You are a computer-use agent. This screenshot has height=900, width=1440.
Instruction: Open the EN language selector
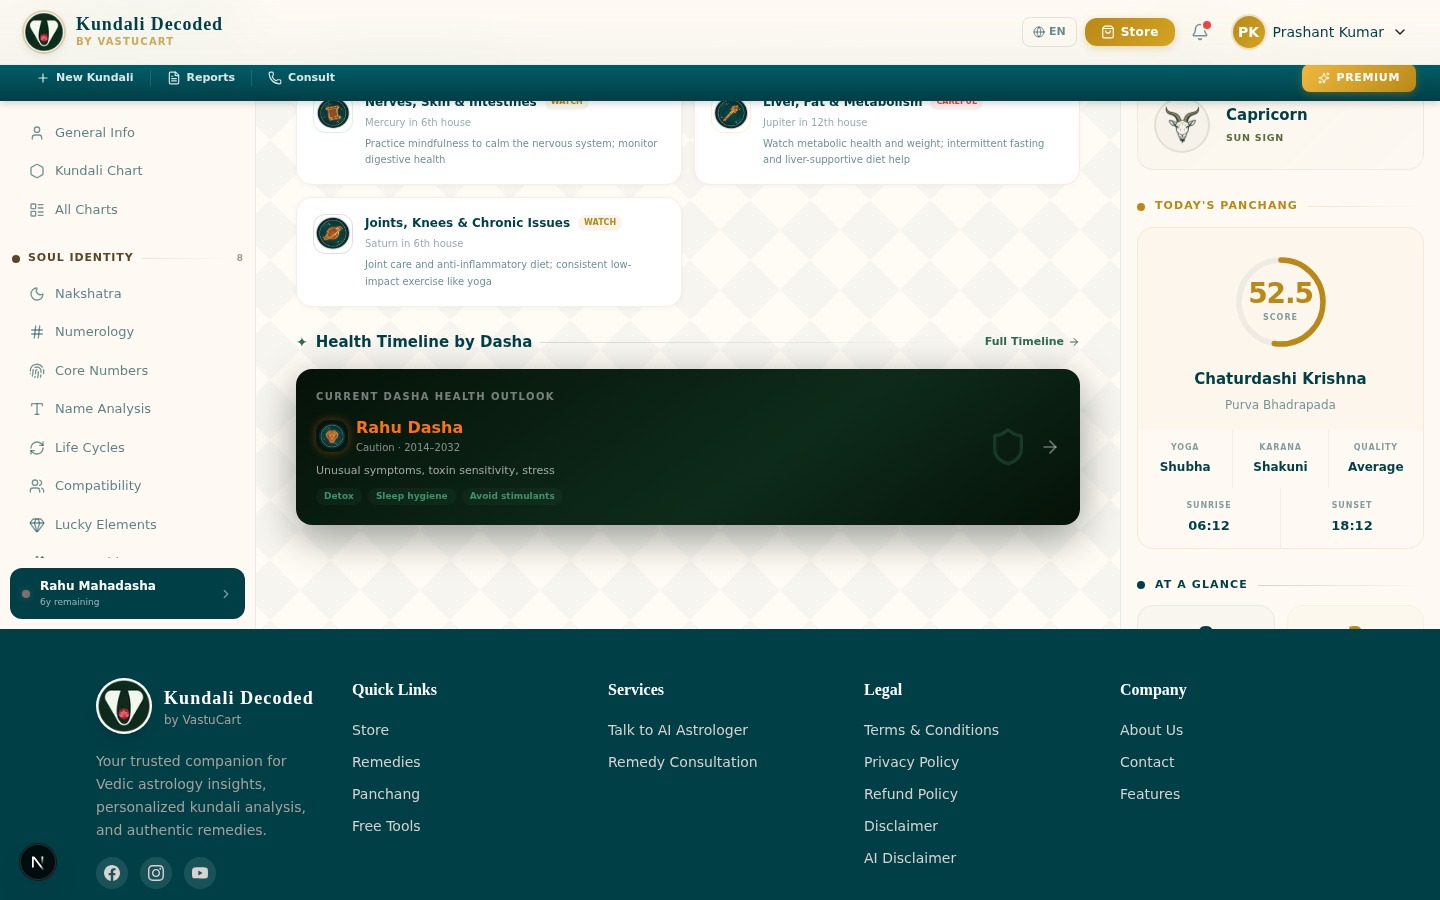pos(1049,32)
